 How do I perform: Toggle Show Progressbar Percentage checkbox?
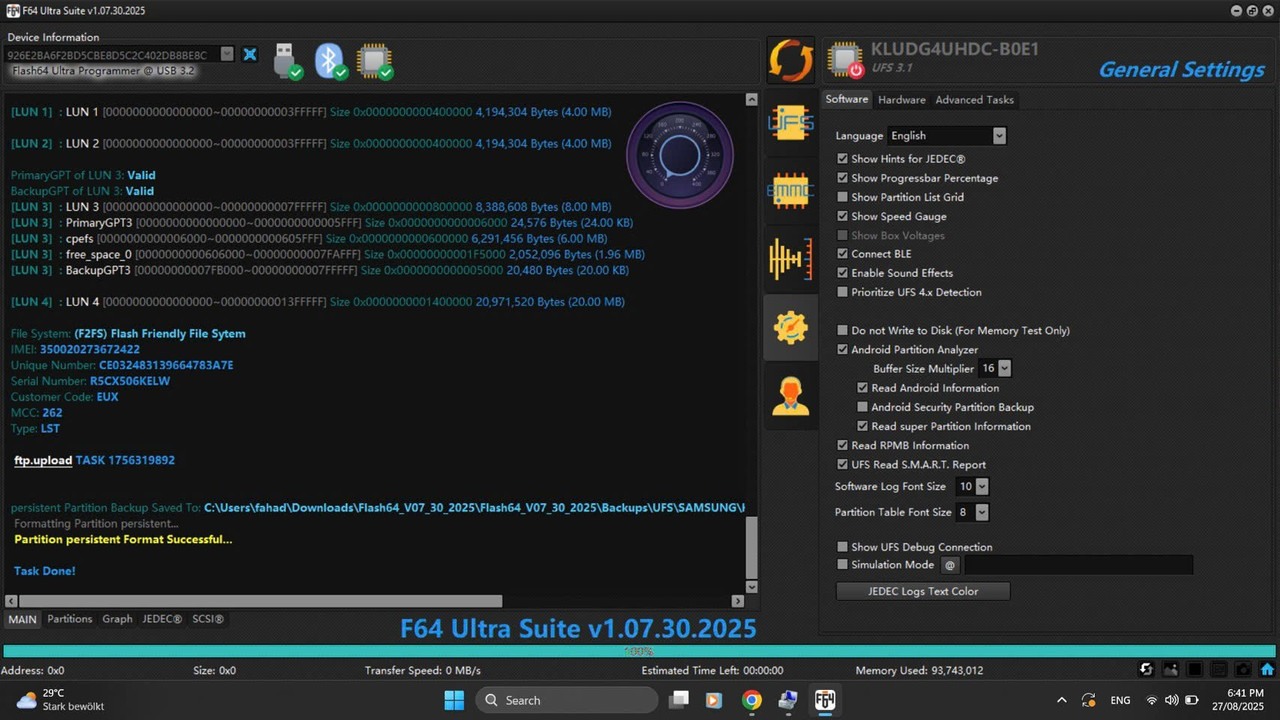(843, 178)
